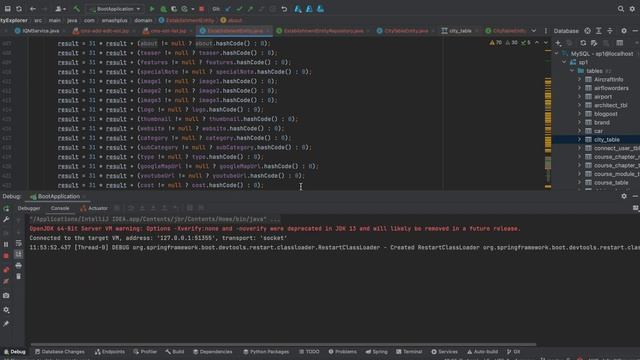Click the console horizontal scrollbar
Image resolution: width=640 pixels, height=360 pixels.
(x=283, y=344)
